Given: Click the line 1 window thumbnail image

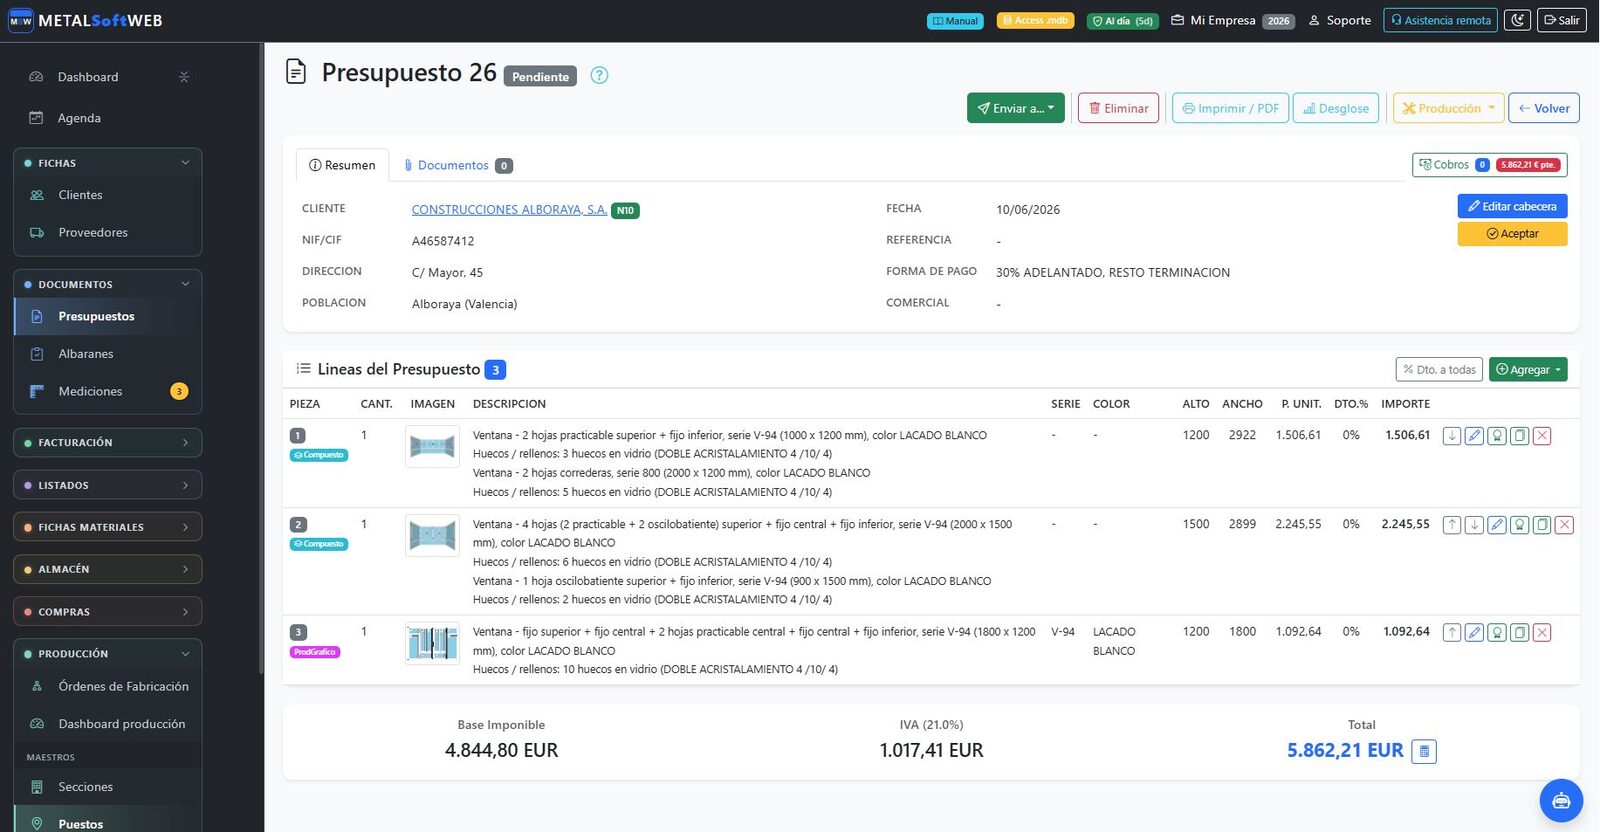Looking at the screenshot, I should [x=432, y=446].
